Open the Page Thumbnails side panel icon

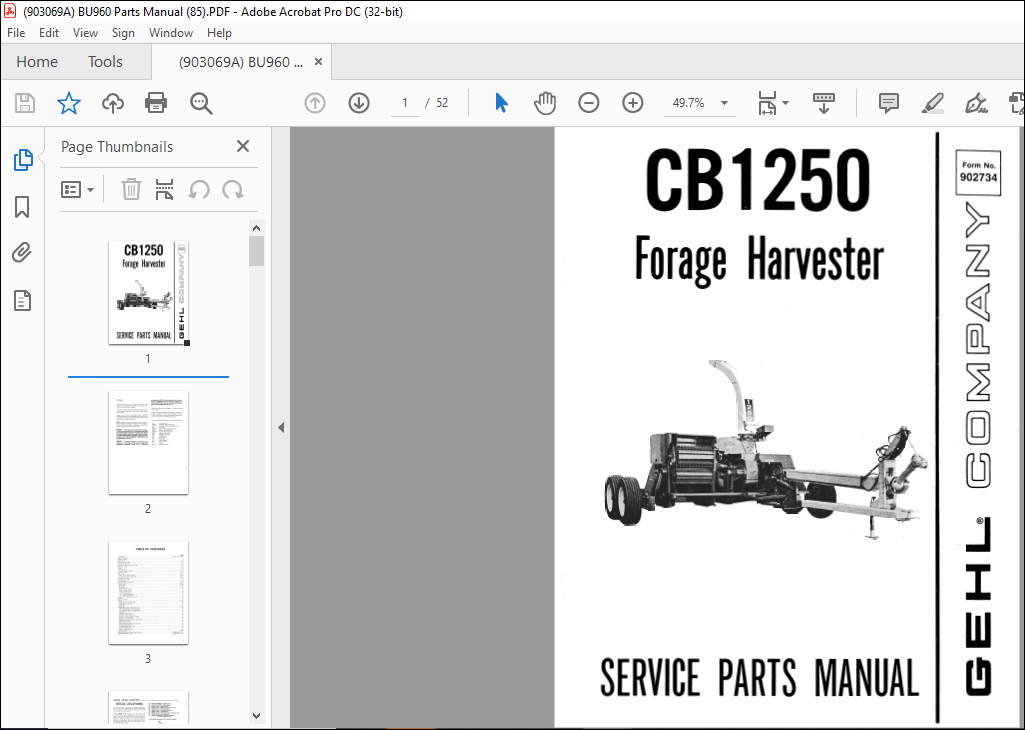coord(23,159)
